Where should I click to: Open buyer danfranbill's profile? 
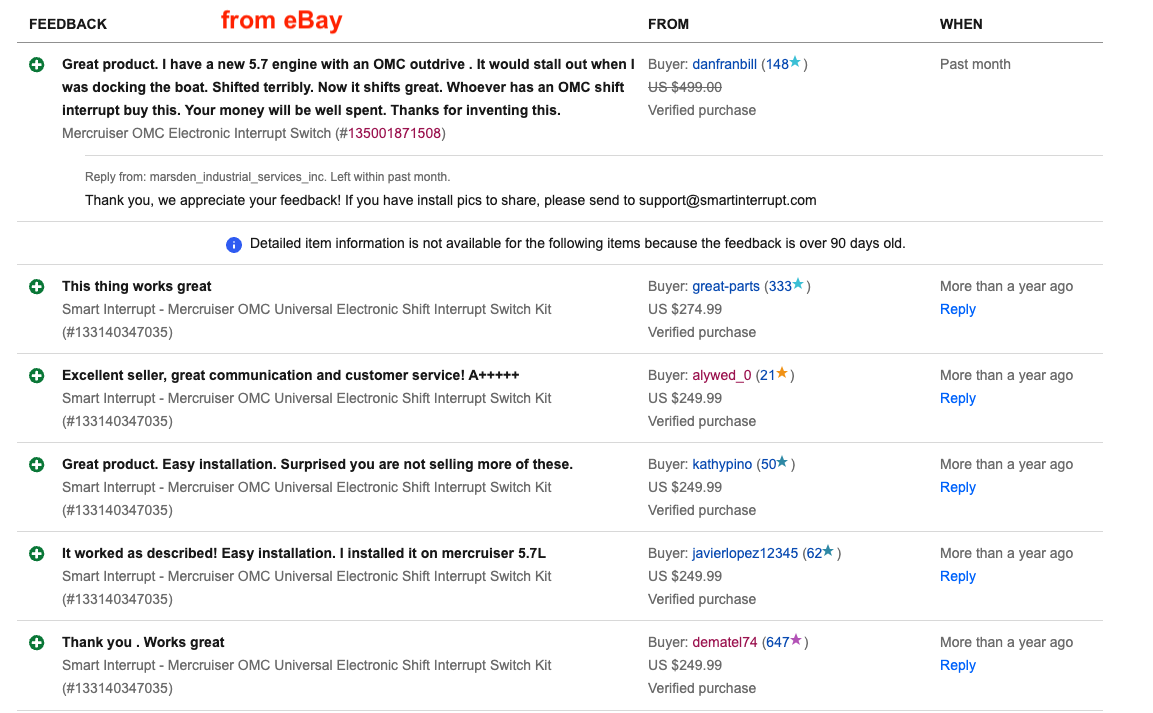pos(724,65)
